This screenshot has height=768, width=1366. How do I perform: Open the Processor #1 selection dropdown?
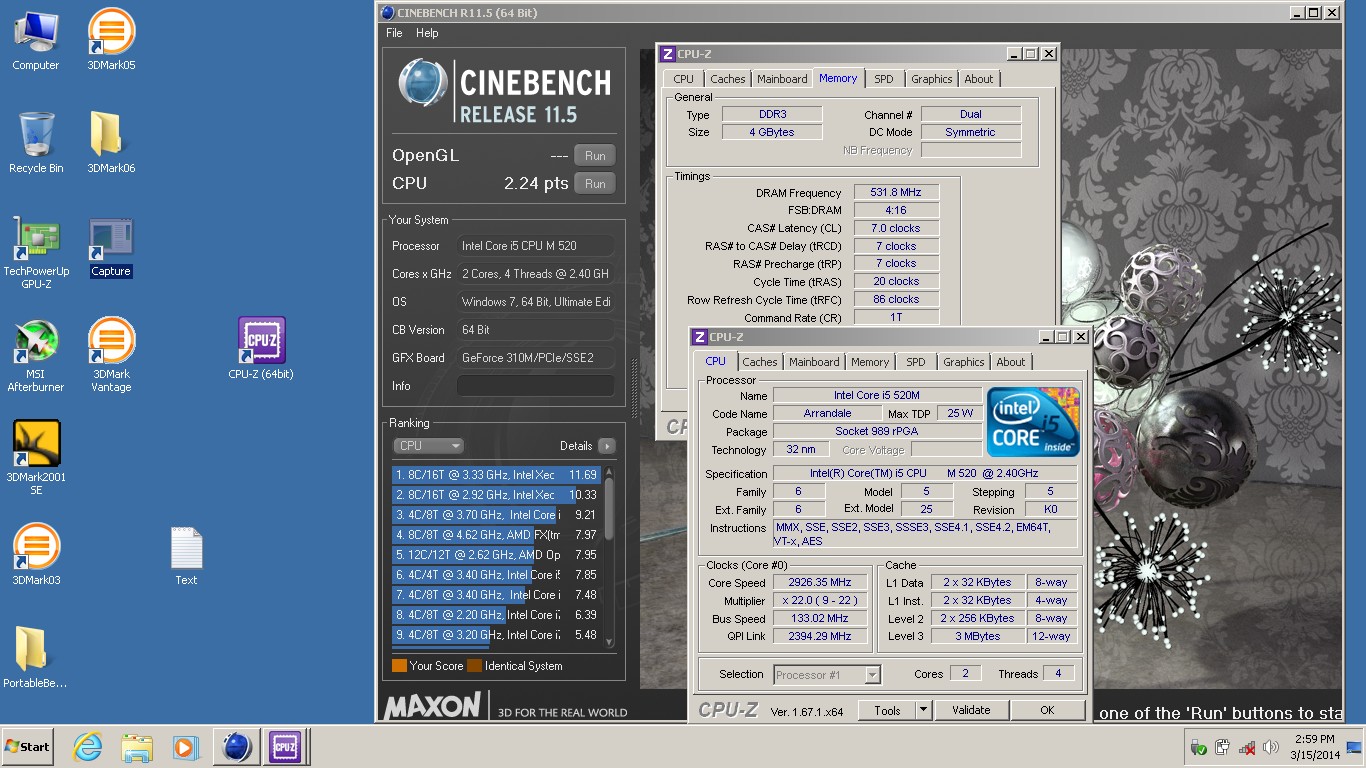(827, 675)
